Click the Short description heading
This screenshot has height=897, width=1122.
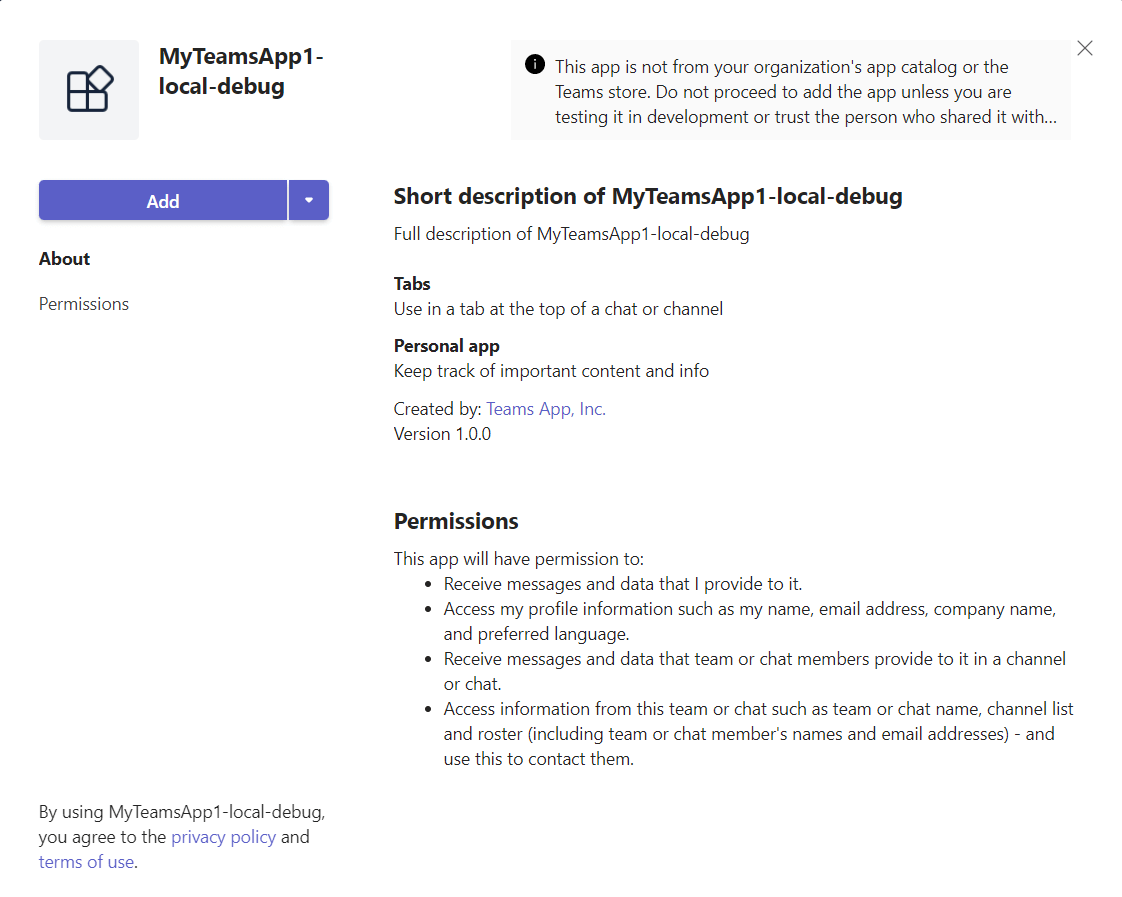coord(648,196)
